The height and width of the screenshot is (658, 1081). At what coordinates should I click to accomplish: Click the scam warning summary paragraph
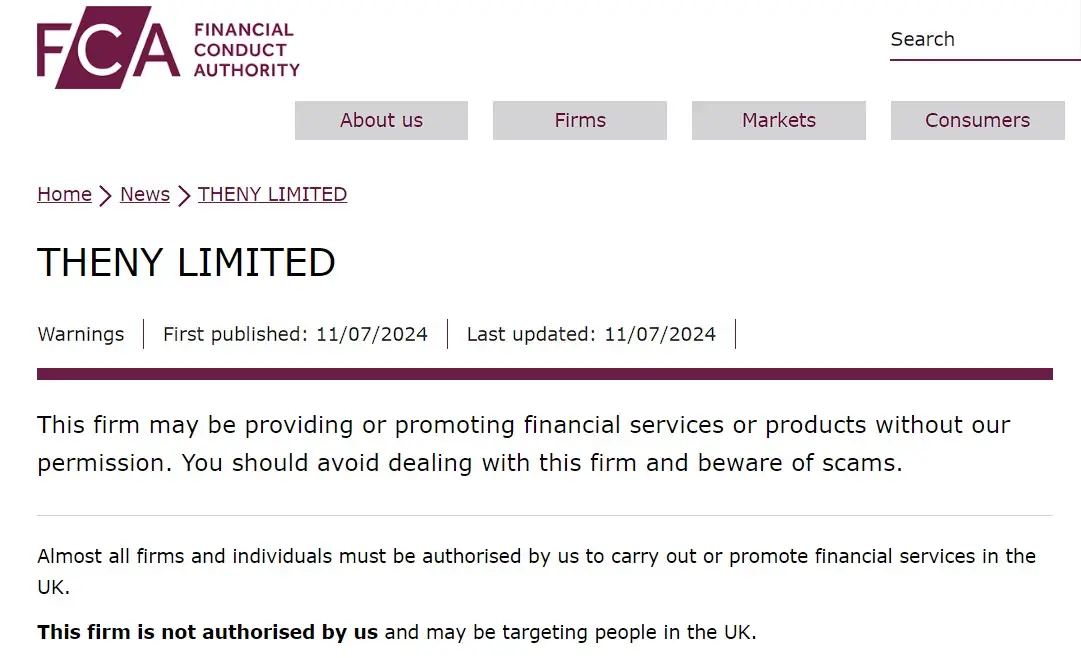[x=523, y=444]
